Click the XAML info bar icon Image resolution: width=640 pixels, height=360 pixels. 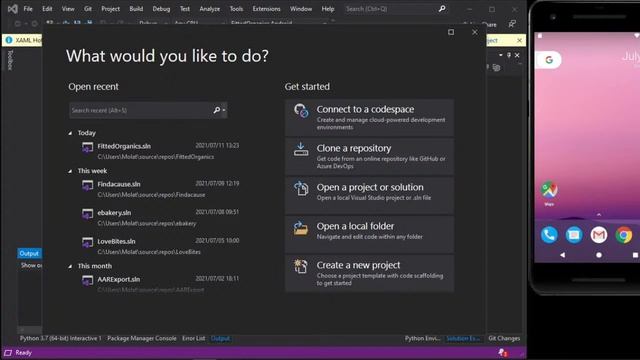click(9, 40)
